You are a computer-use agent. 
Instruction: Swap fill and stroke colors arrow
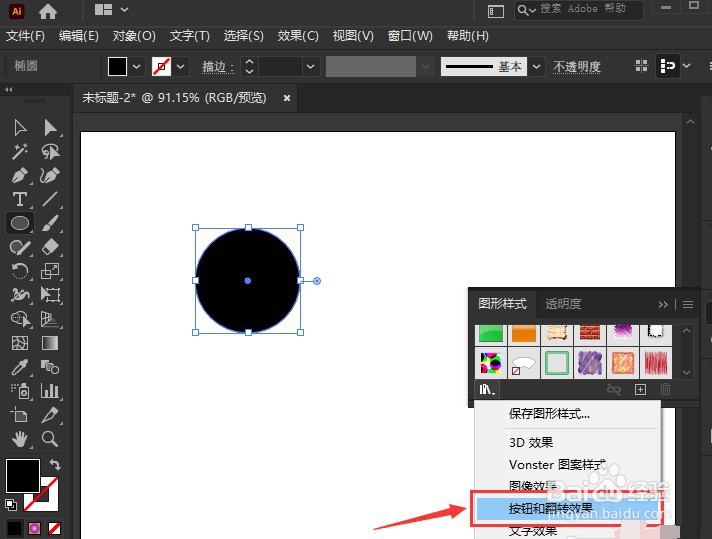tap(55, 464)
